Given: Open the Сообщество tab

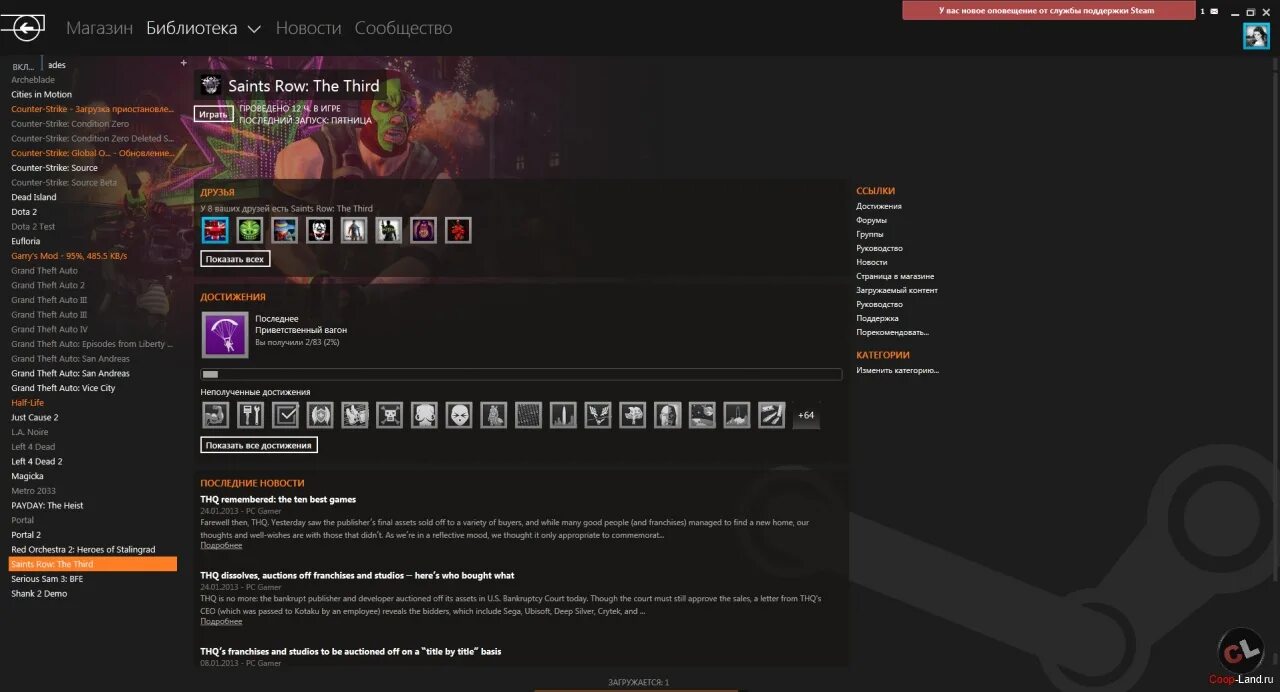Looking at the screenshot, I should [403, 28].
